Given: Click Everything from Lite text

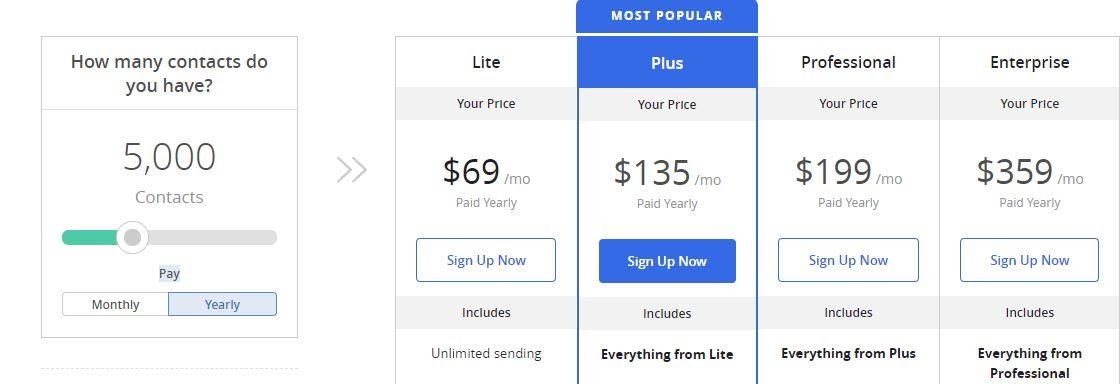Looking at the screenshot, I should point(667,354).
